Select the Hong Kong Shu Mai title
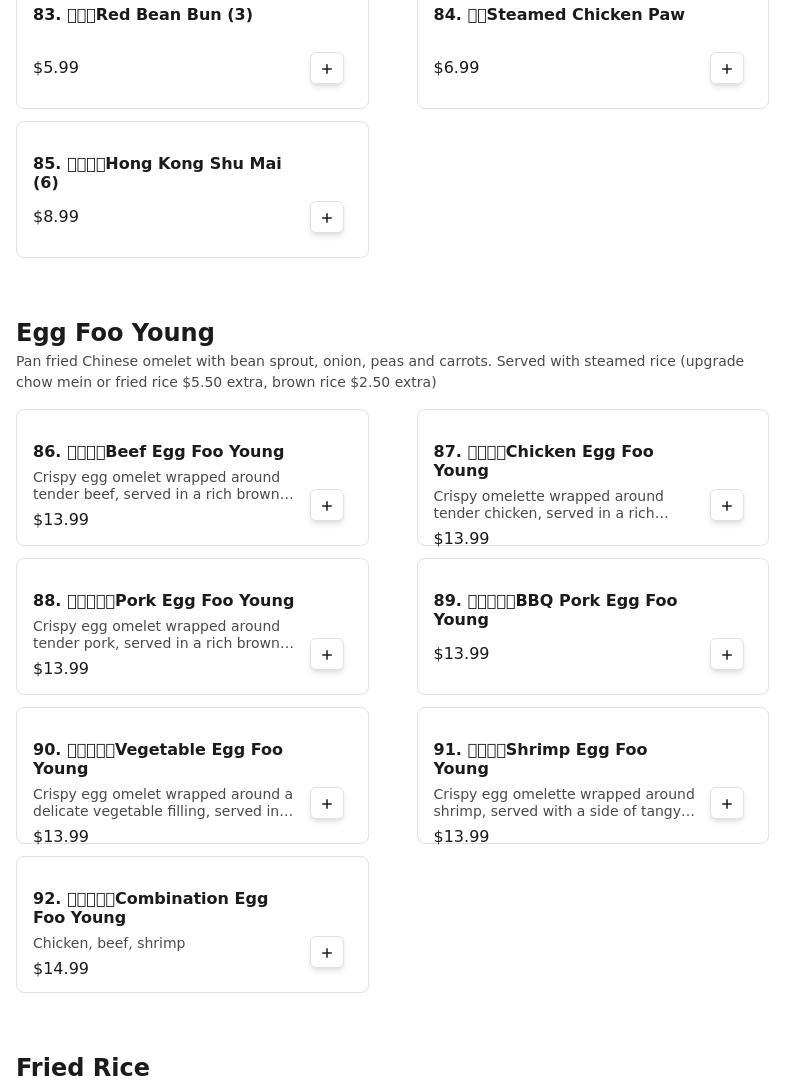Image resolution: width=785 pixels, height=1084 pixels. pyautogui.click(x=157, y=173)
